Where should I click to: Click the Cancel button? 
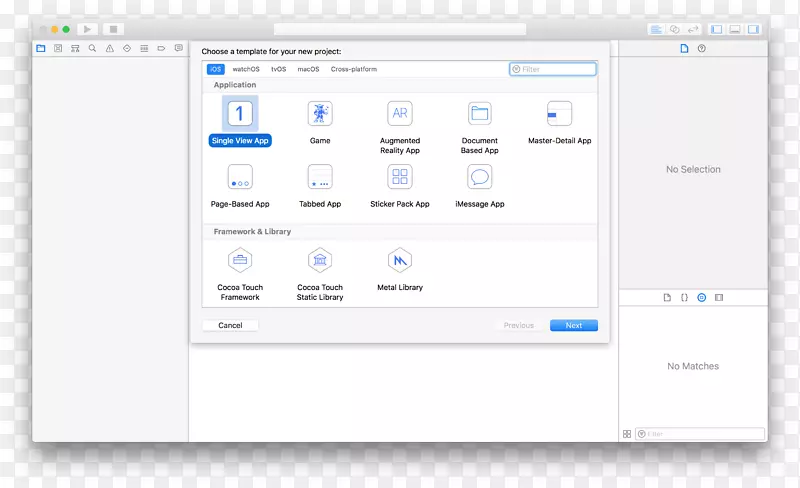(x=230, y=325)
